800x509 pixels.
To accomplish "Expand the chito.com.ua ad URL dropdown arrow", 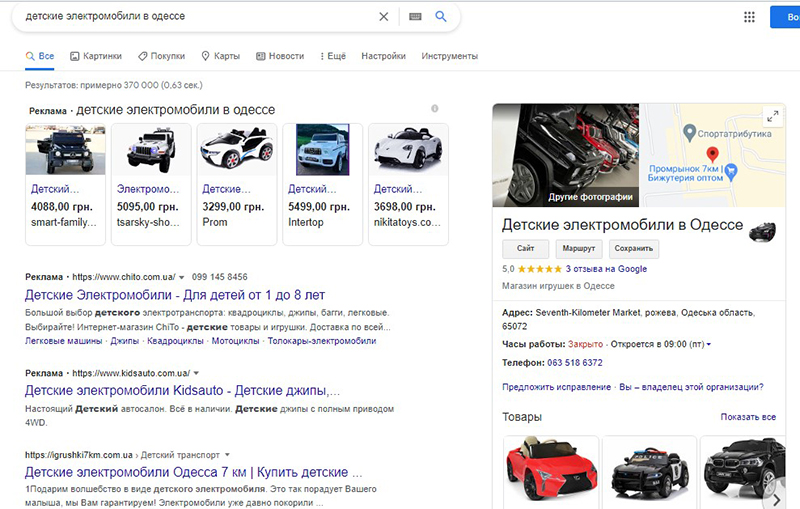I will [x=182, y=277].
